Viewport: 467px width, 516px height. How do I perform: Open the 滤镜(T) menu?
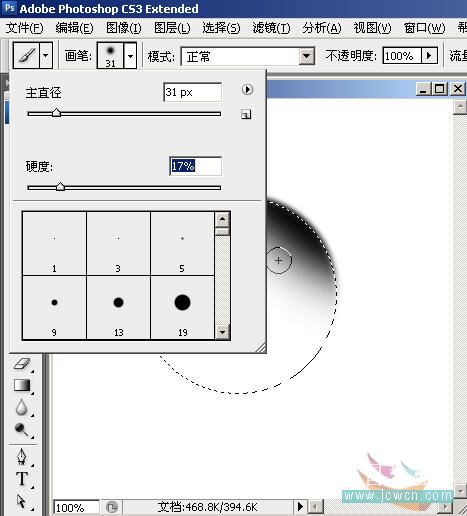pyautogui.click(x=271, y=28)
